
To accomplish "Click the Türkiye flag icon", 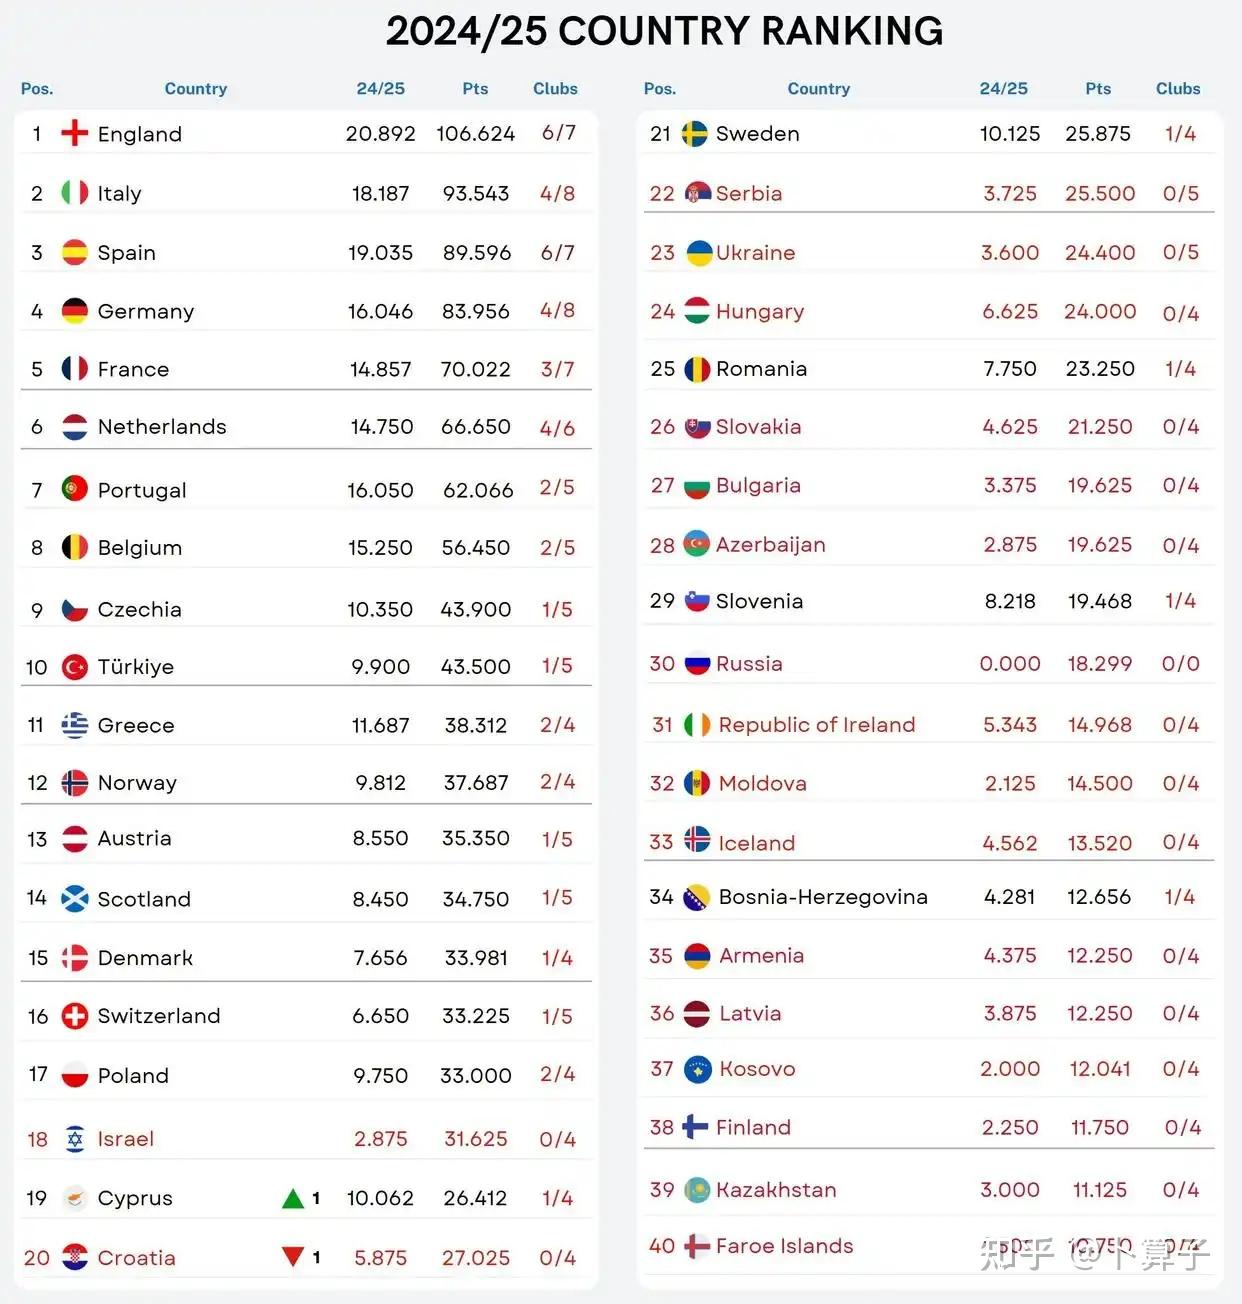I will [75, 667].
